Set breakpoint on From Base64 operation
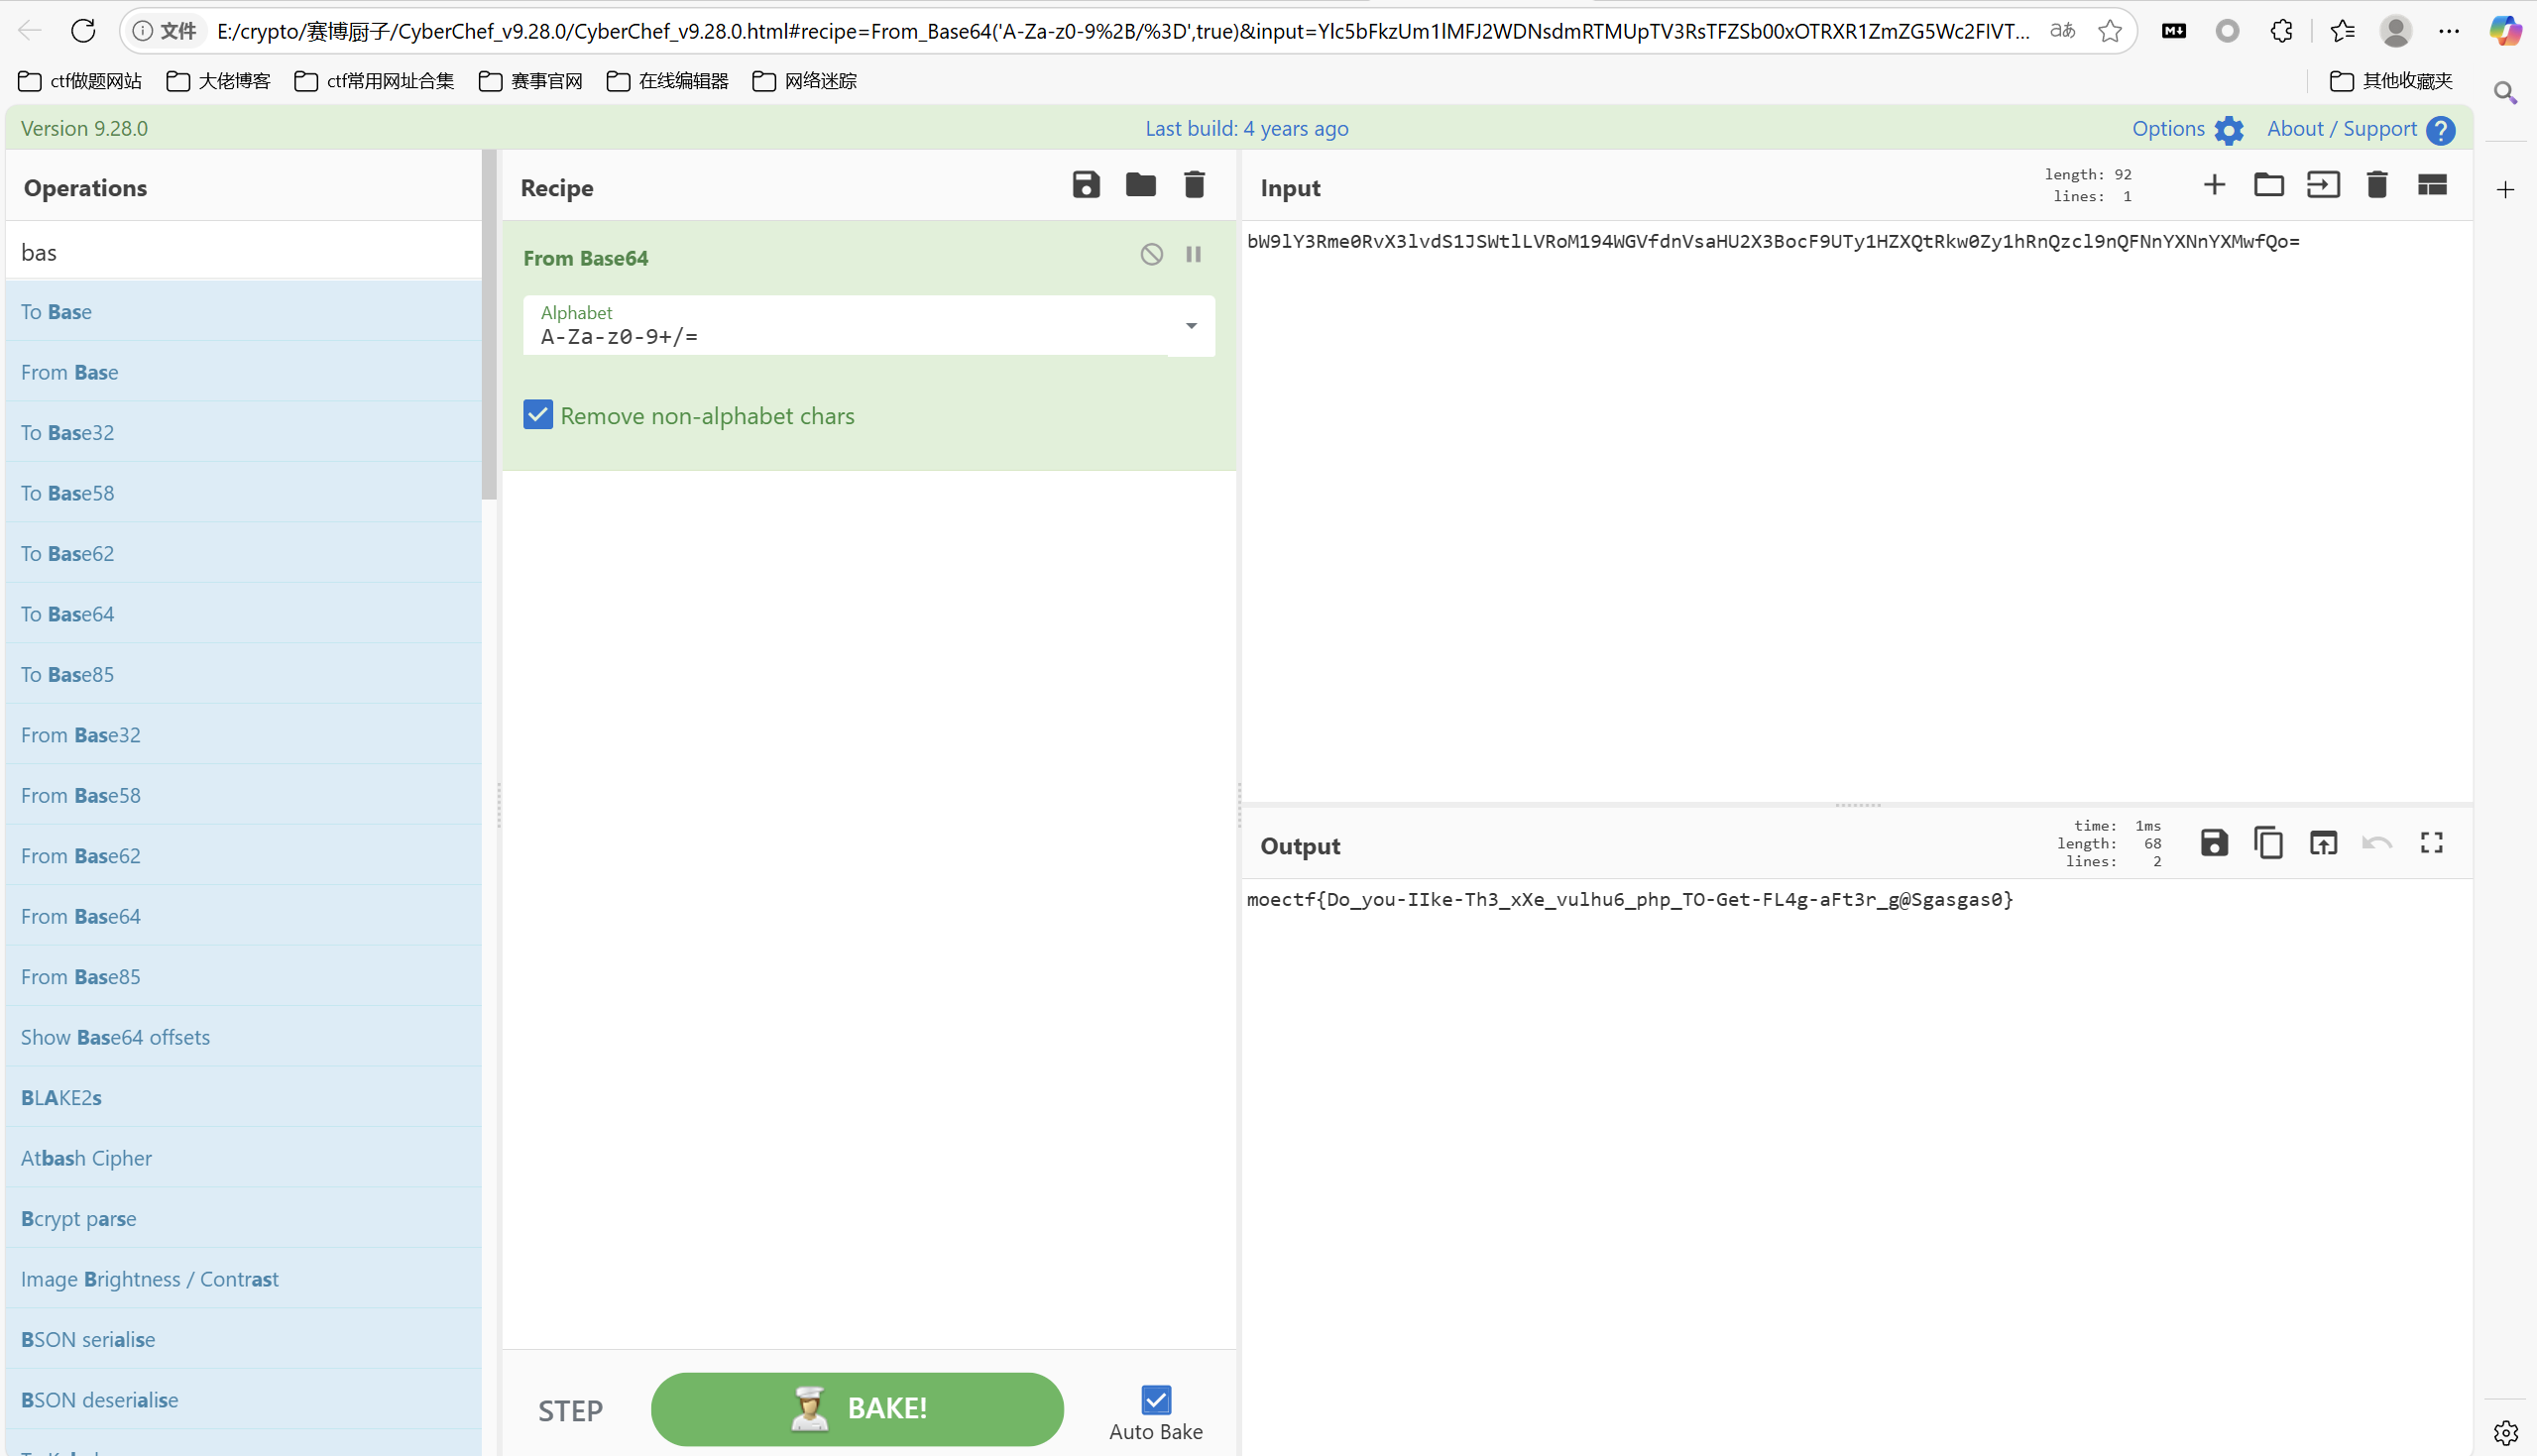 pos(1193,254)
